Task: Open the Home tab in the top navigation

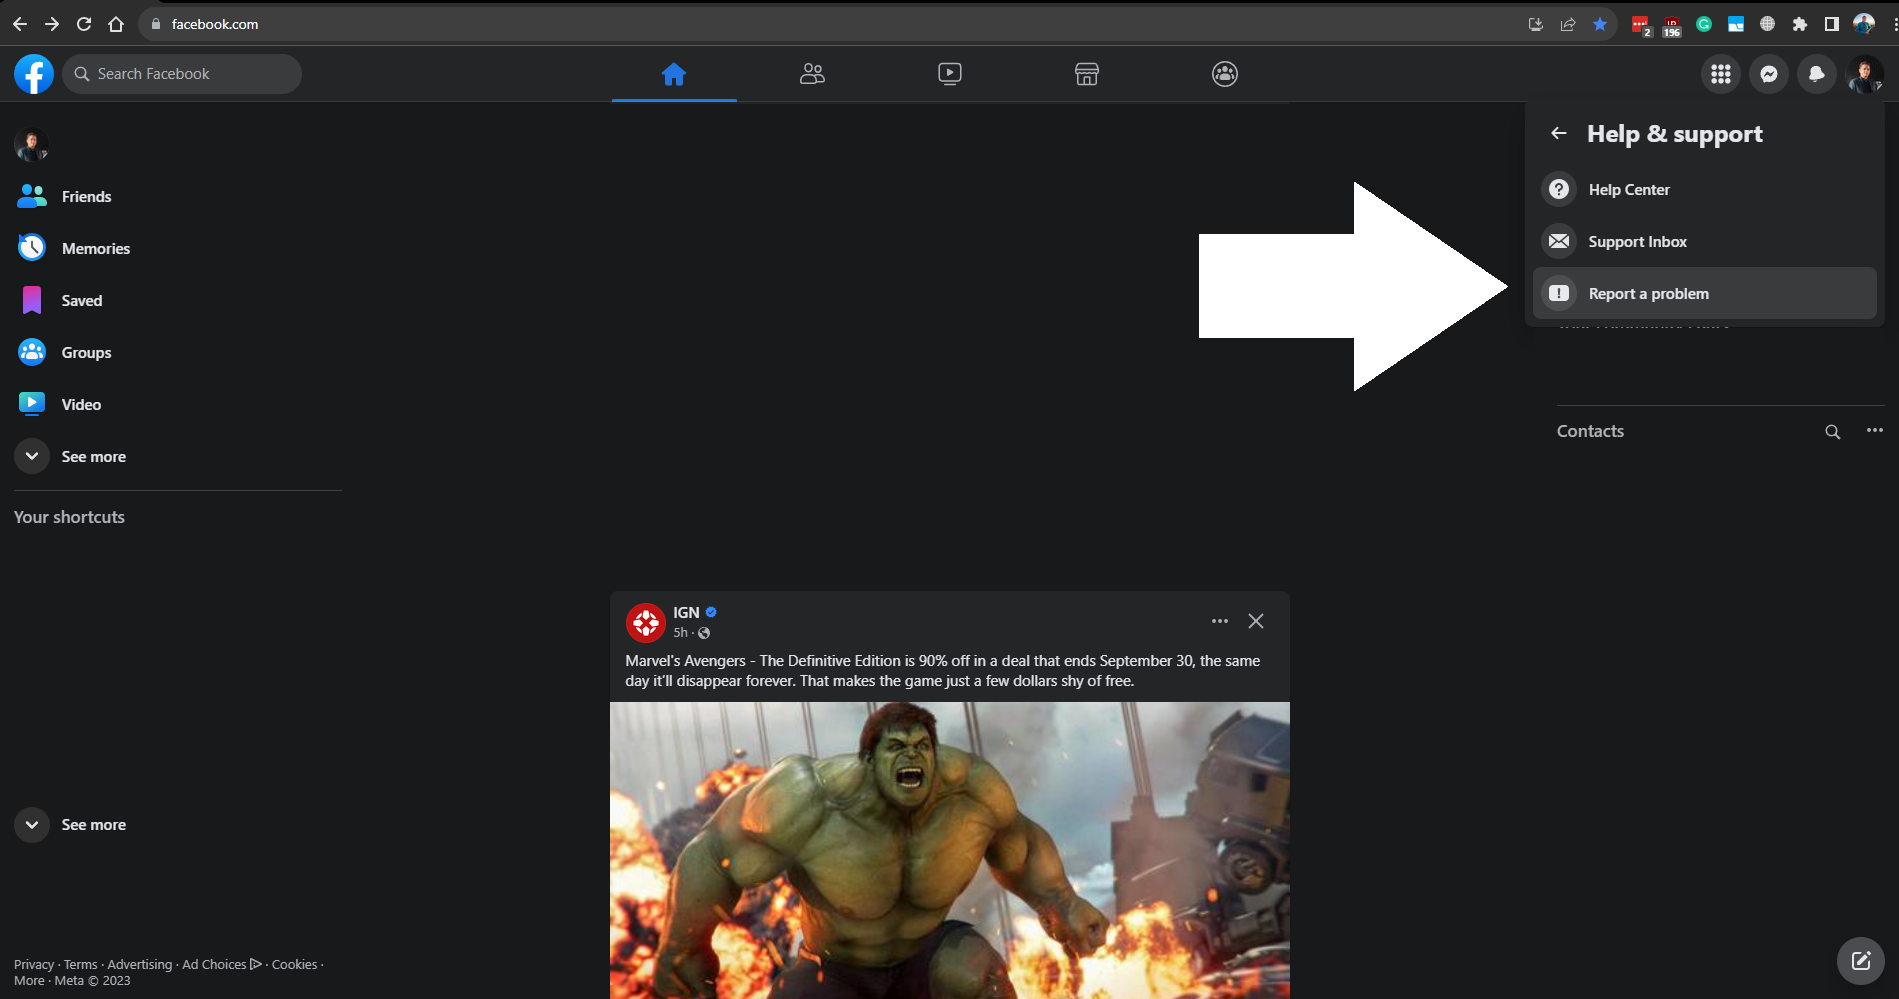Action: (x=674, y=74)
